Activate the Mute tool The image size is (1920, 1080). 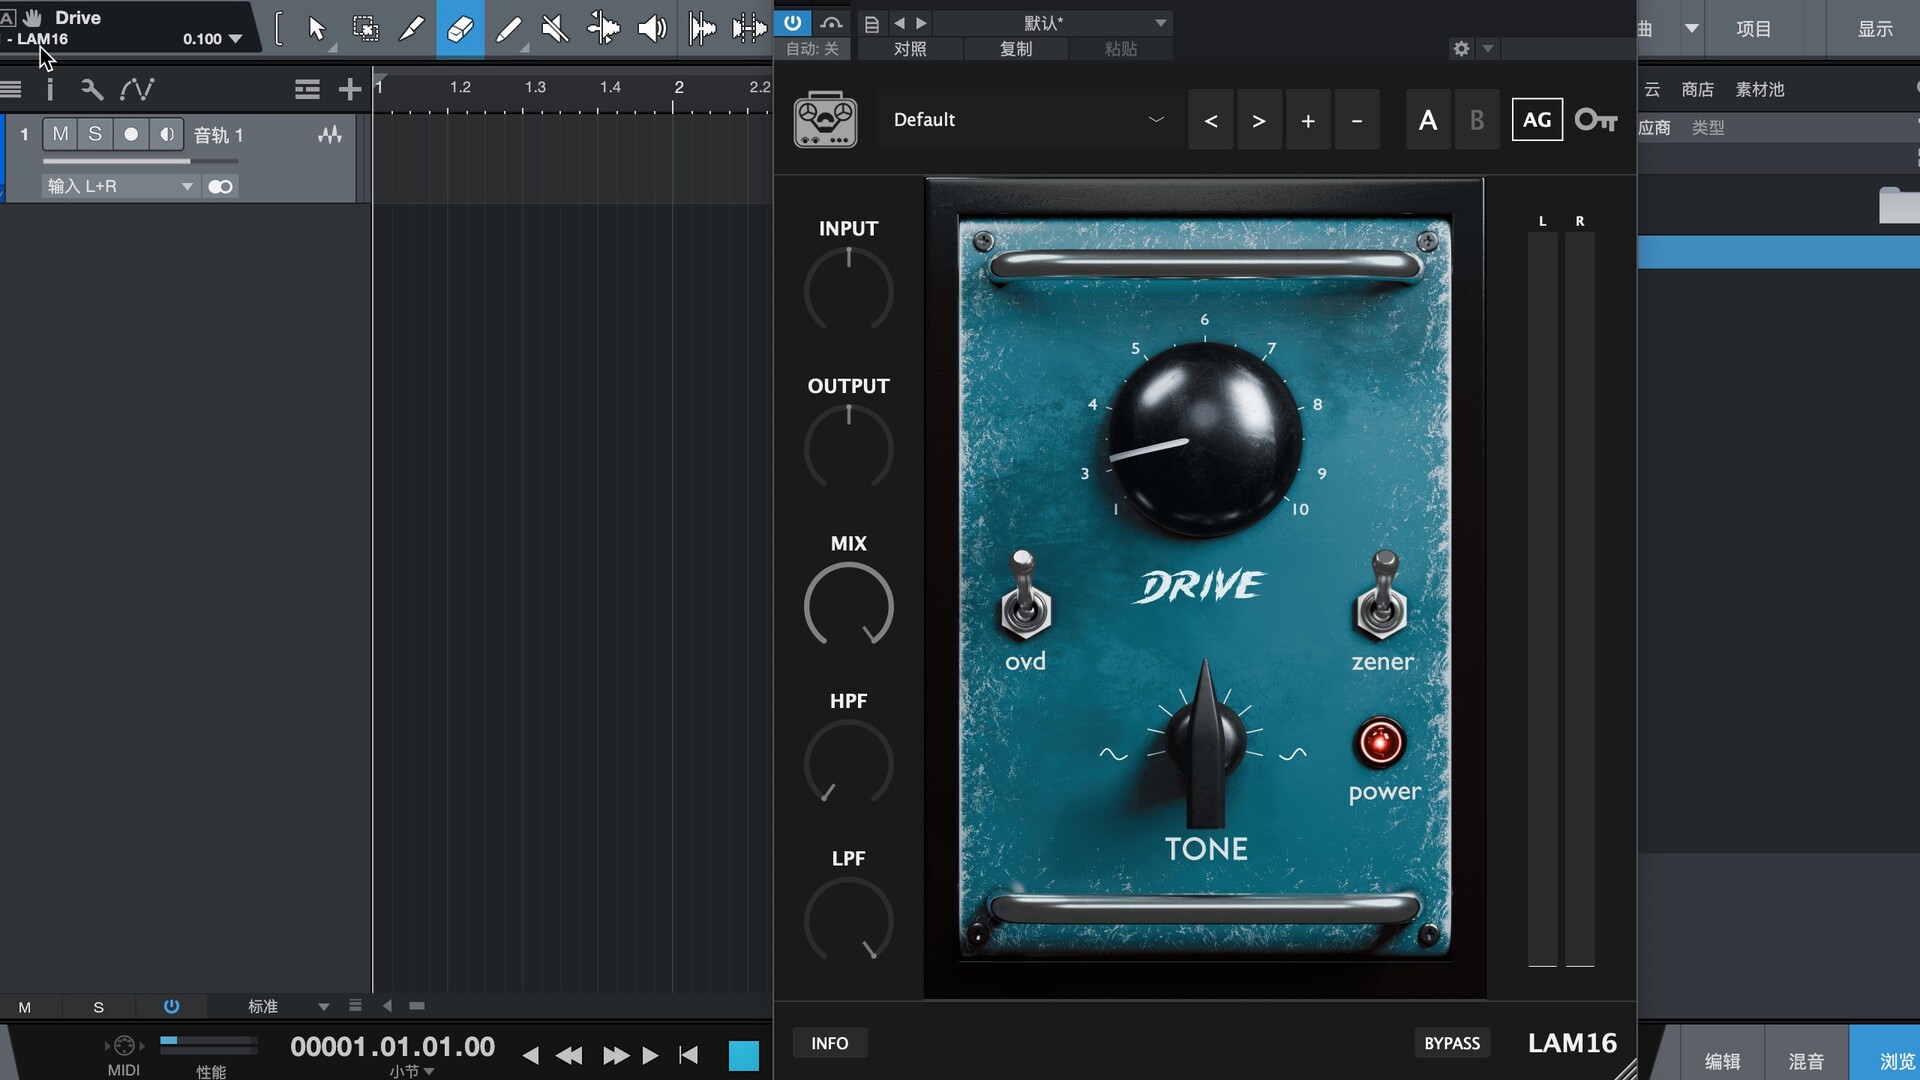555,29
